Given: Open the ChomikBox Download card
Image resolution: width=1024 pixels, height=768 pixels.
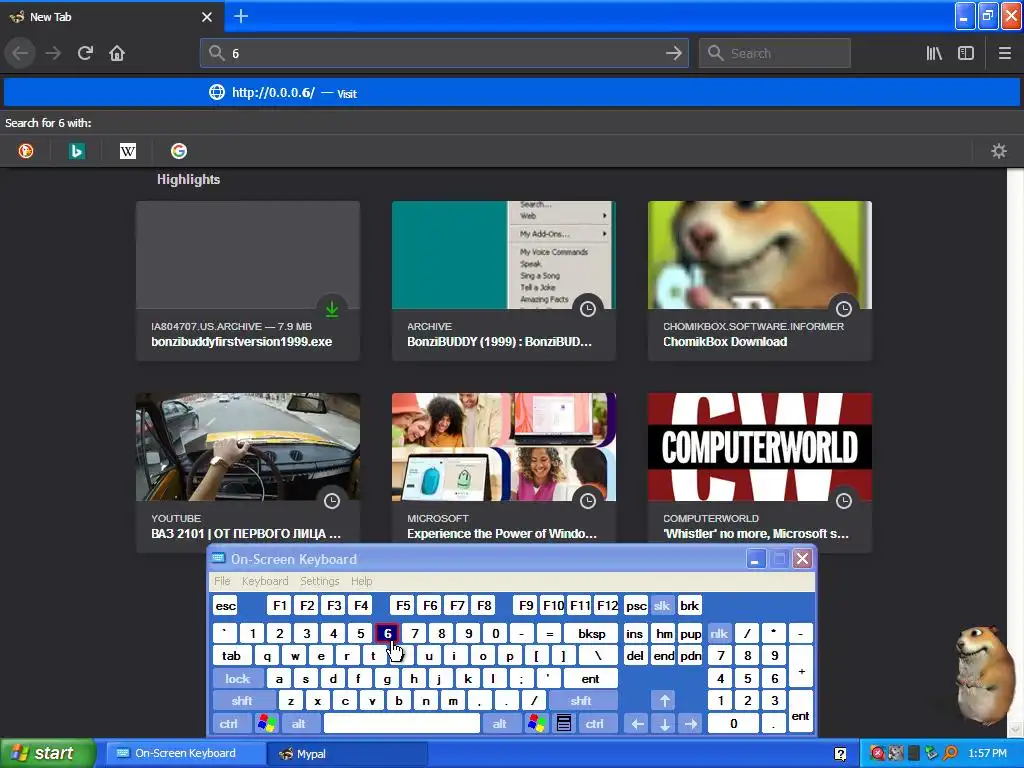Looking at the screenshot, I should [760, 280].
